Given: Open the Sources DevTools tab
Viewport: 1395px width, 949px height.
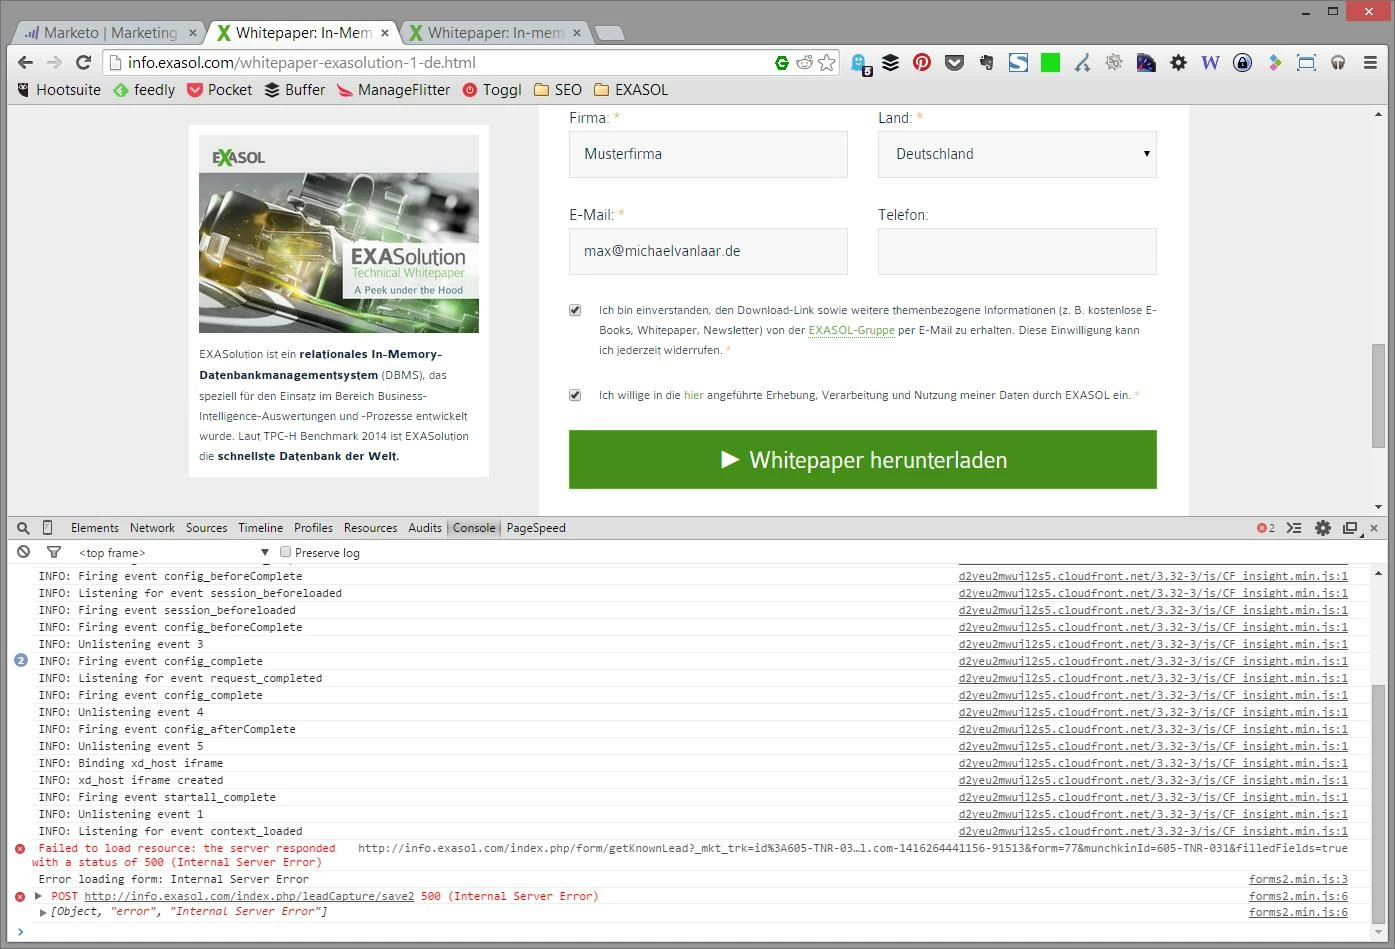Looking at the screenshot, I should (x=206, y=528).
